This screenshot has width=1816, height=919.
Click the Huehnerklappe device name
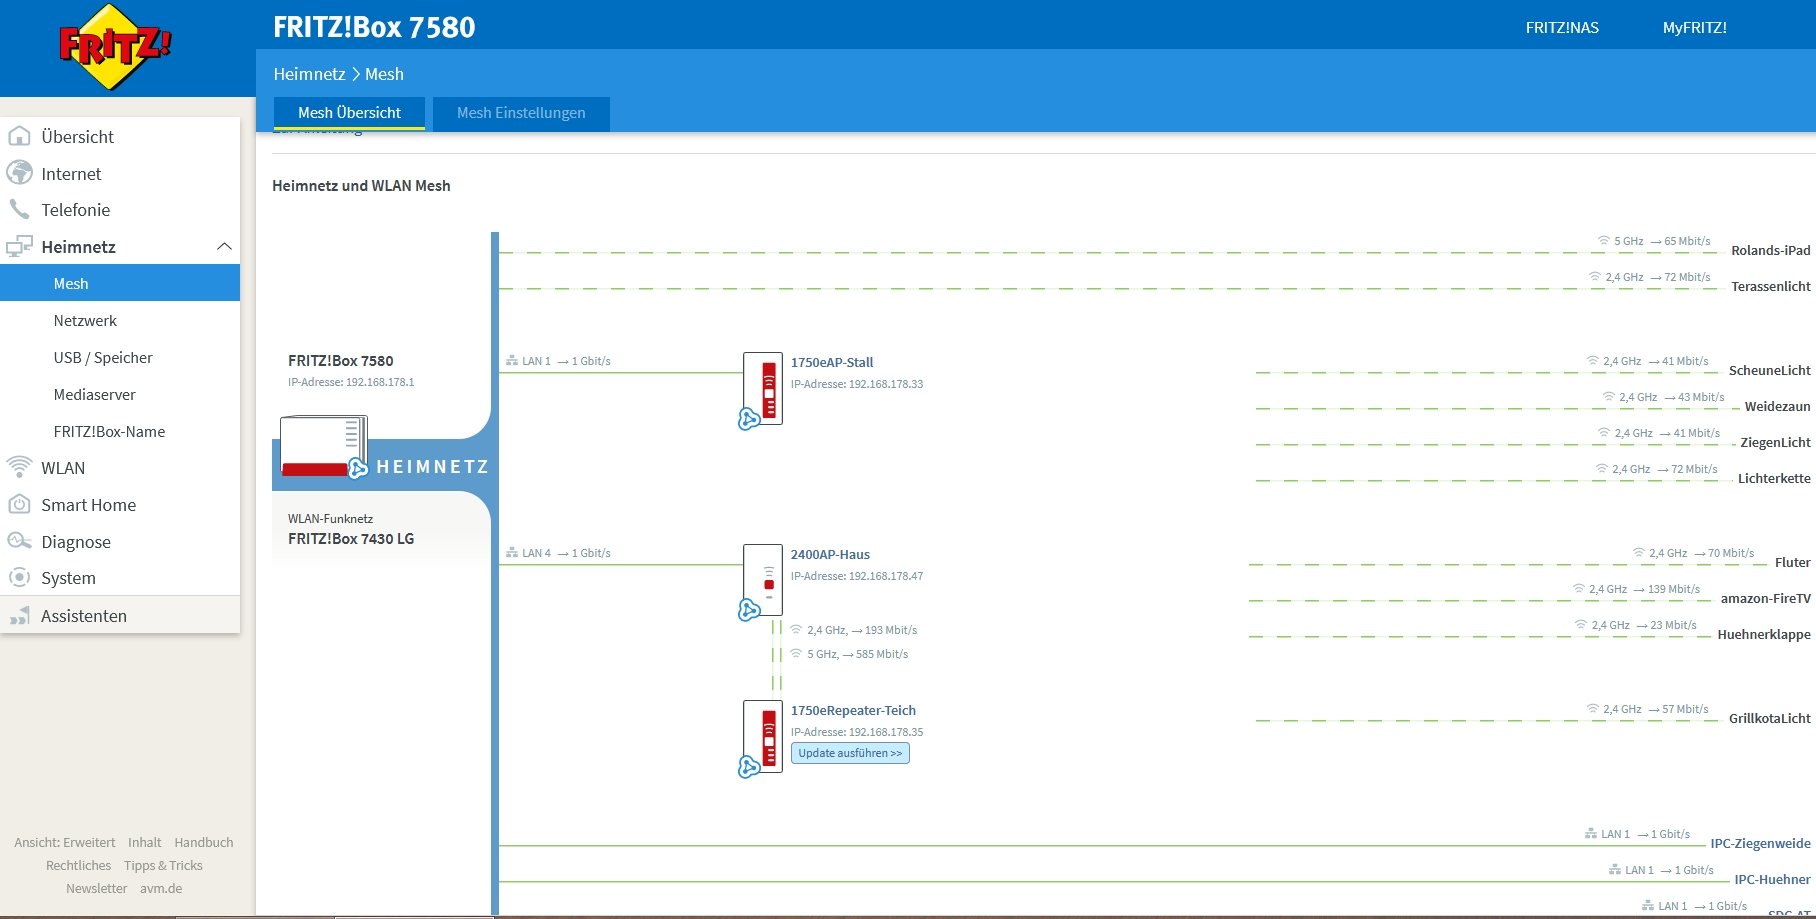[1764, 634]
